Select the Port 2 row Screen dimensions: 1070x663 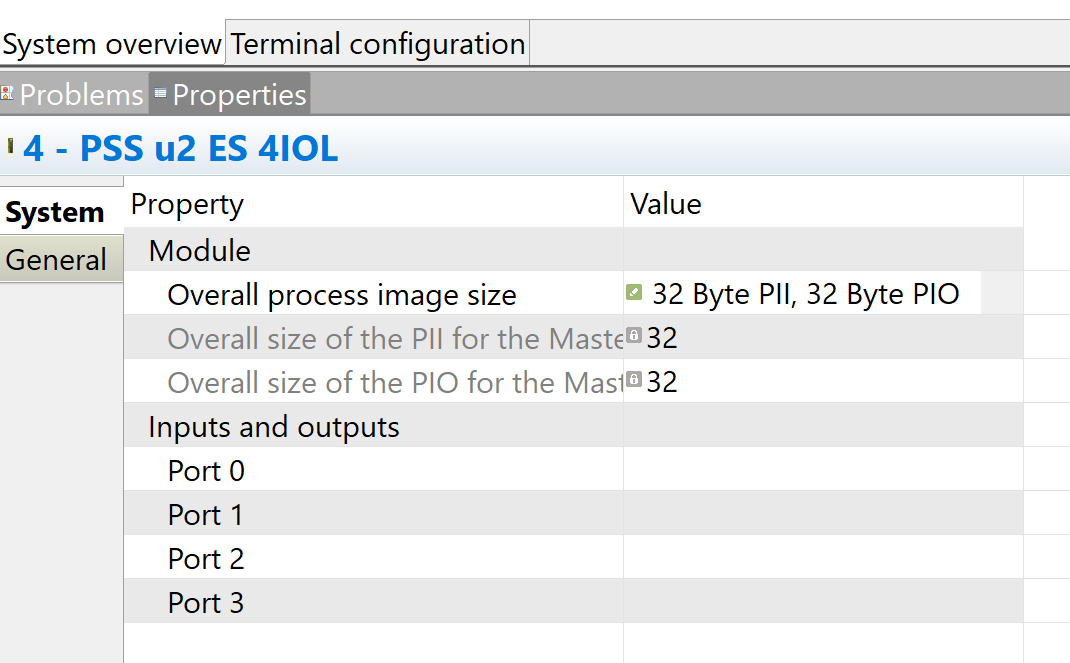[573, 557]
